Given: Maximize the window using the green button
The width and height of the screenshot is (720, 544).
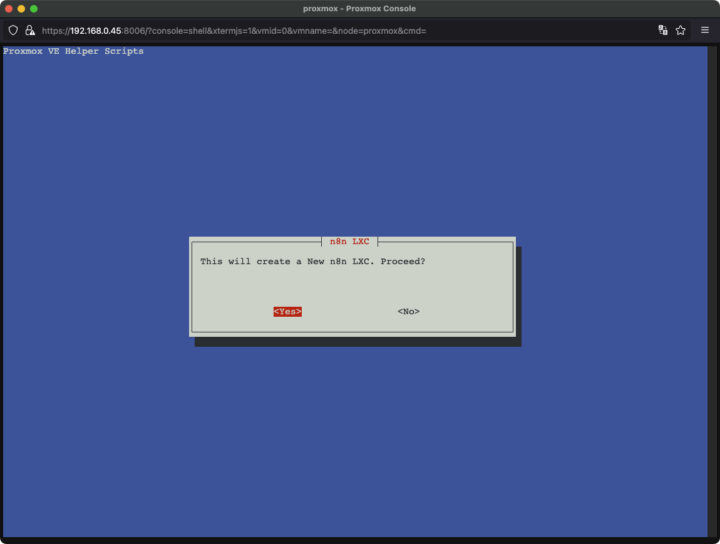Looking at the screenshot, I should 34,9.
